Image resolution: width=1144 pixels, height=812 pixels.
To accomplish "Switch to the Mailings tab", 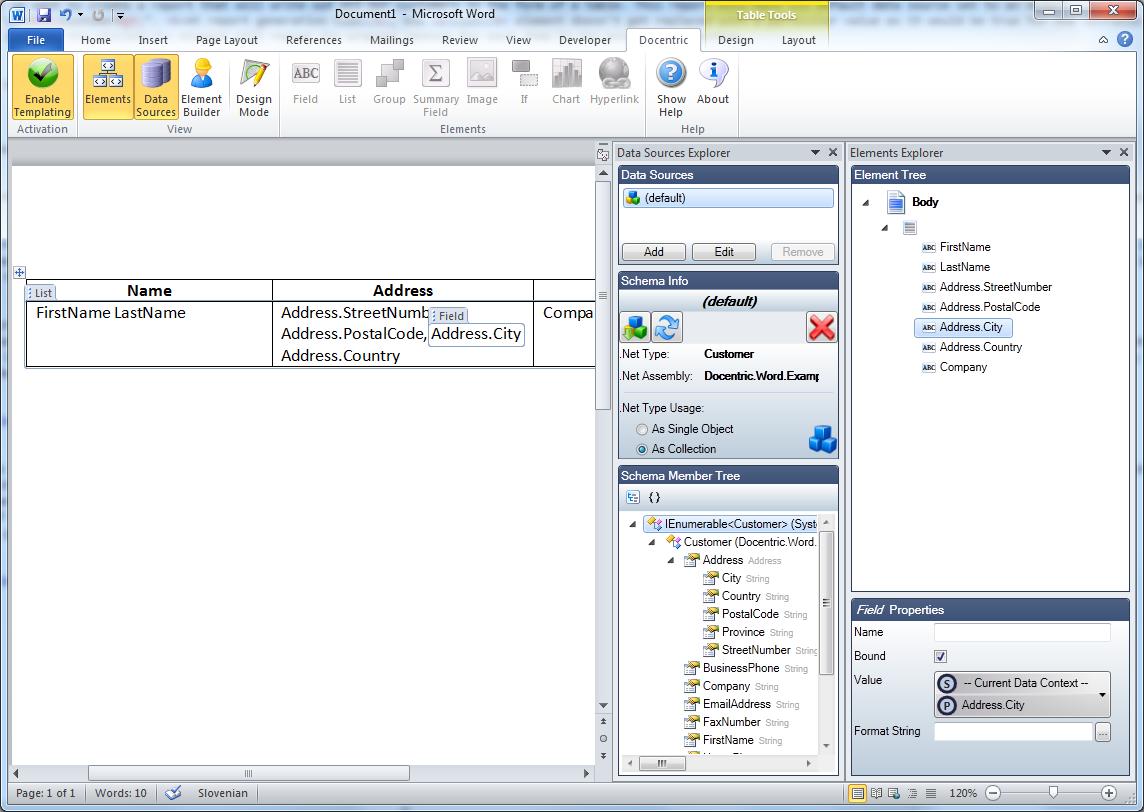I will (x=392, y=40).
